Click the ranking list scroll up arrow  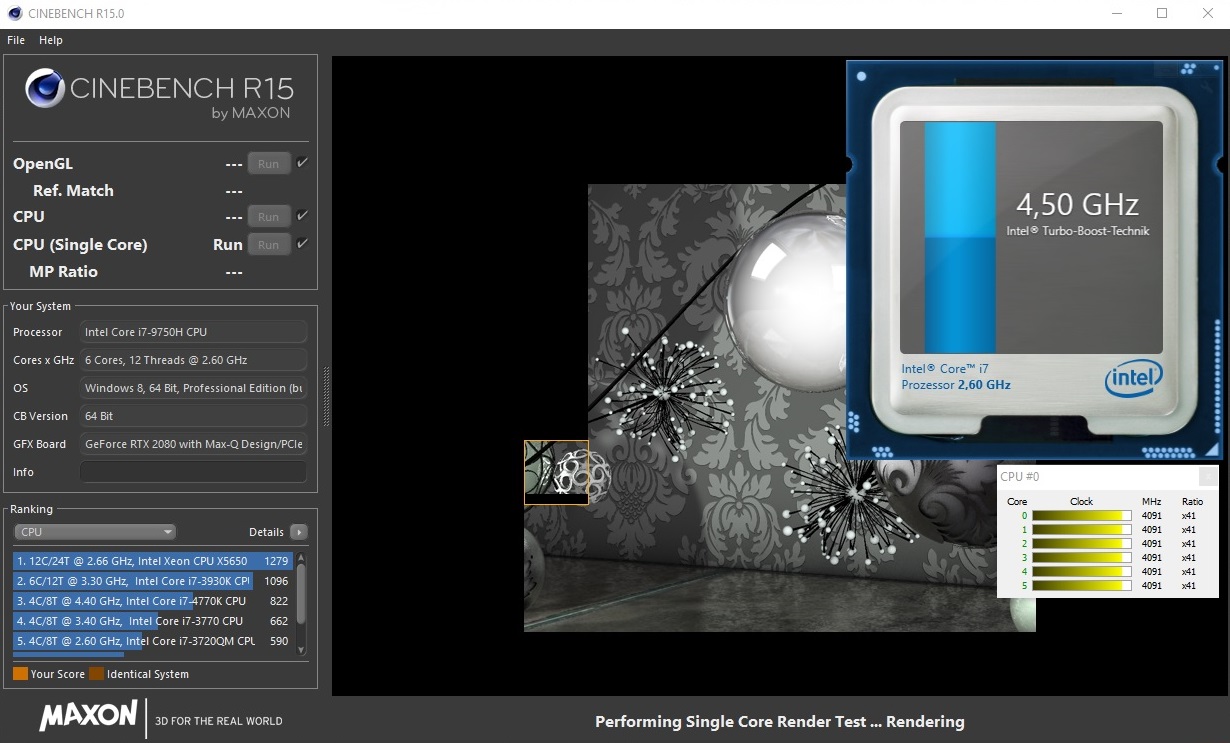coord(301,556)
